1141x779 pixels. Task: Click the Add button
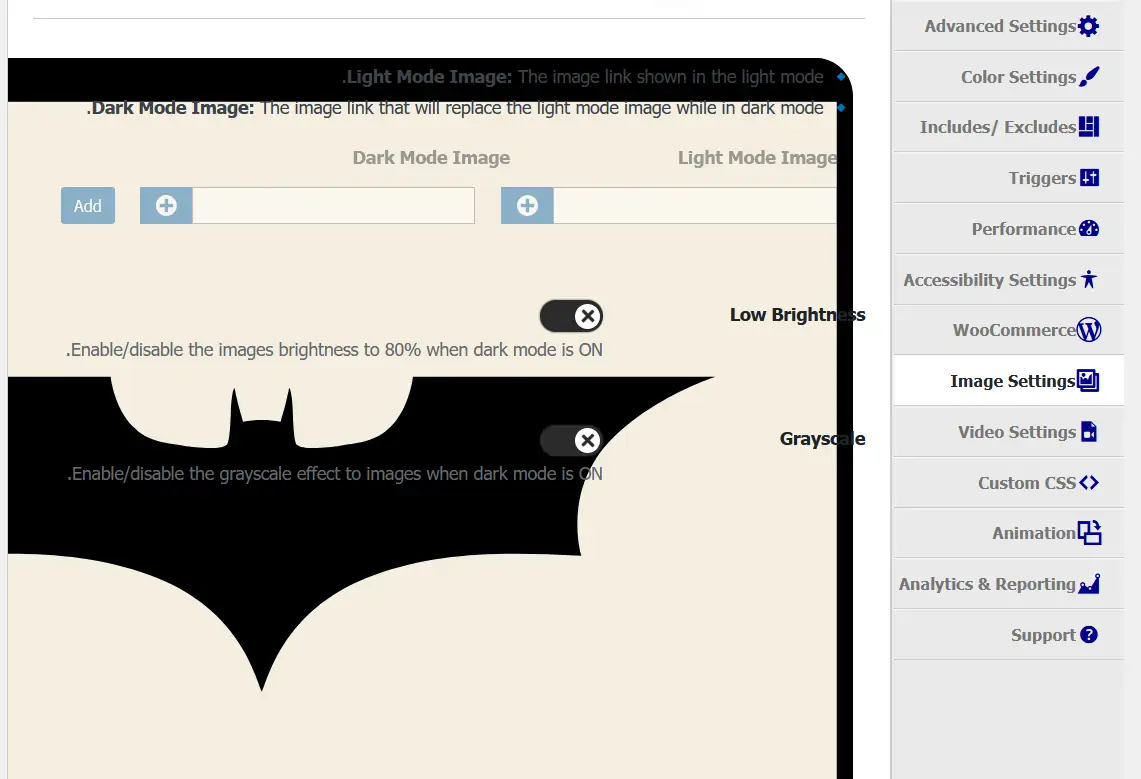point(87,205)
